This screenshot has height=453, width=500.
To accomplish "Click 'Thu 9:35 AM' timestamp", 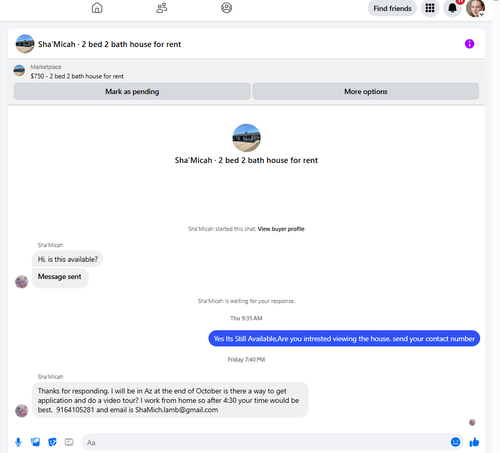I will click(246, 318).
